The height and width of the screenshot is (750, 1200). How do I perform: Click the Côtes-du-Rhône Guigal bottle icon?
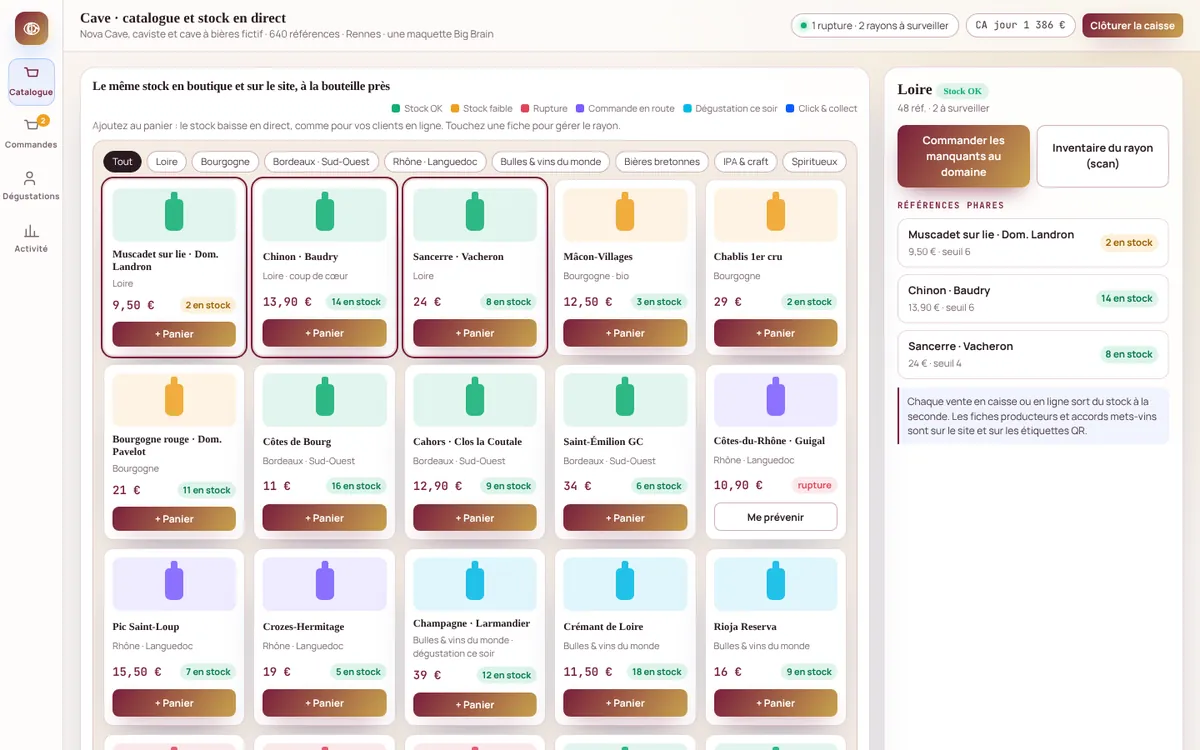click(x=776, y=397)
